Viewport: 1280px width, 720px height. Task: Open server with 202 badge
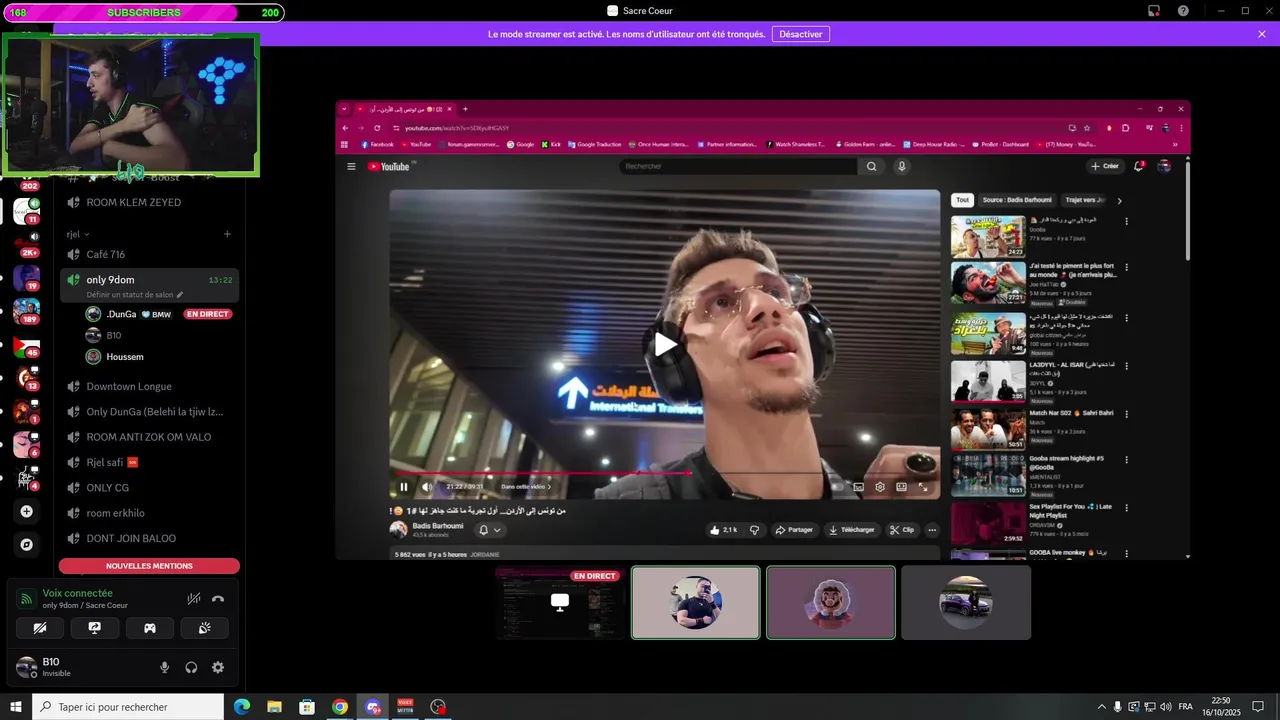[28, 184]
